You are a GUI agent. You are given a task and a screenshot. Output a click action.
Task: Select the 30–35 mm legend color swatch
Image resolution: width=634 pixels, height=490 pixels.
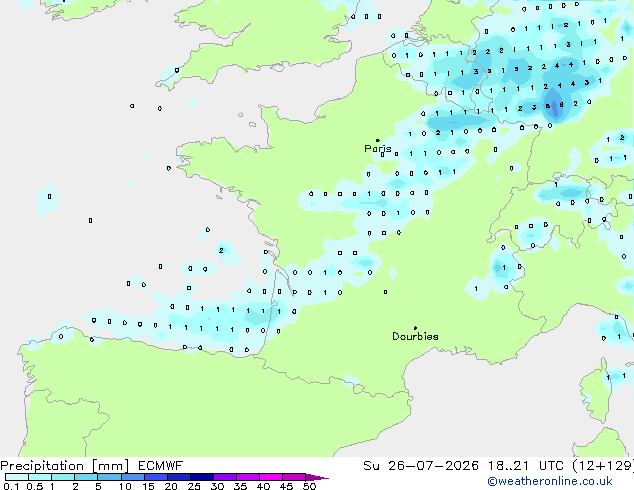[x=224, y=477]
